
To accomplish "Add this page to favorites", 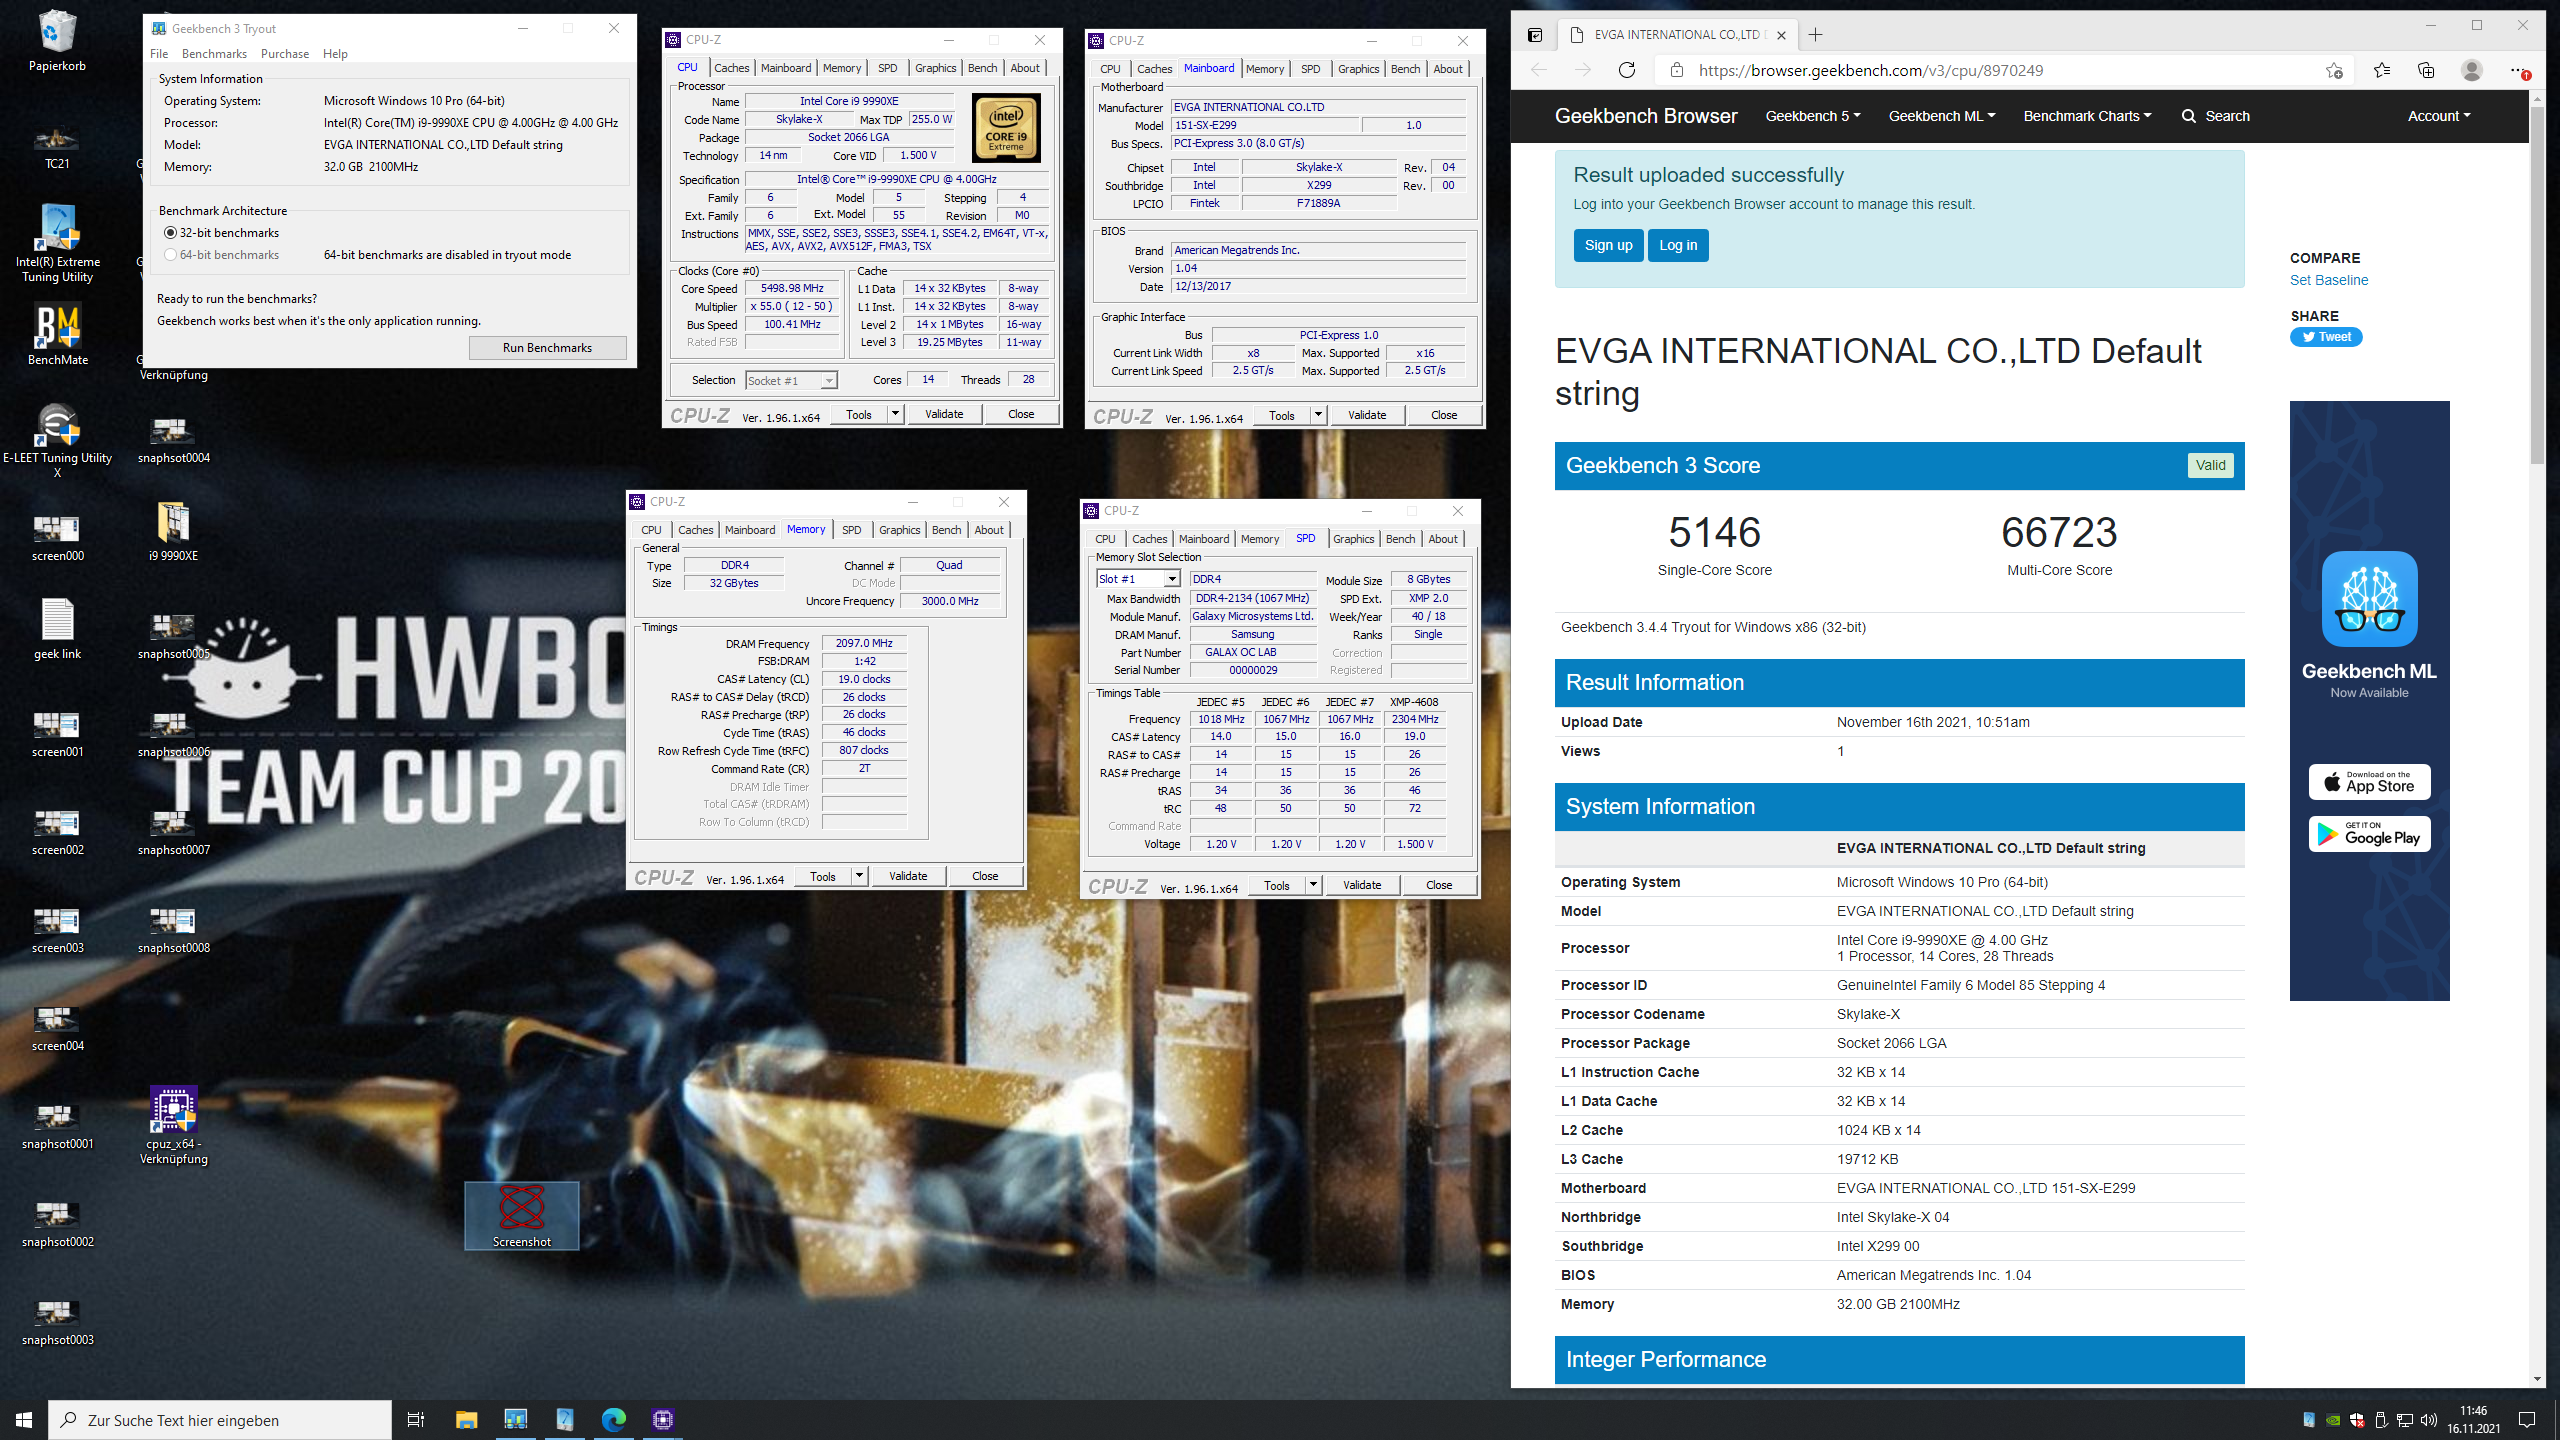I will coord(2334,70).
